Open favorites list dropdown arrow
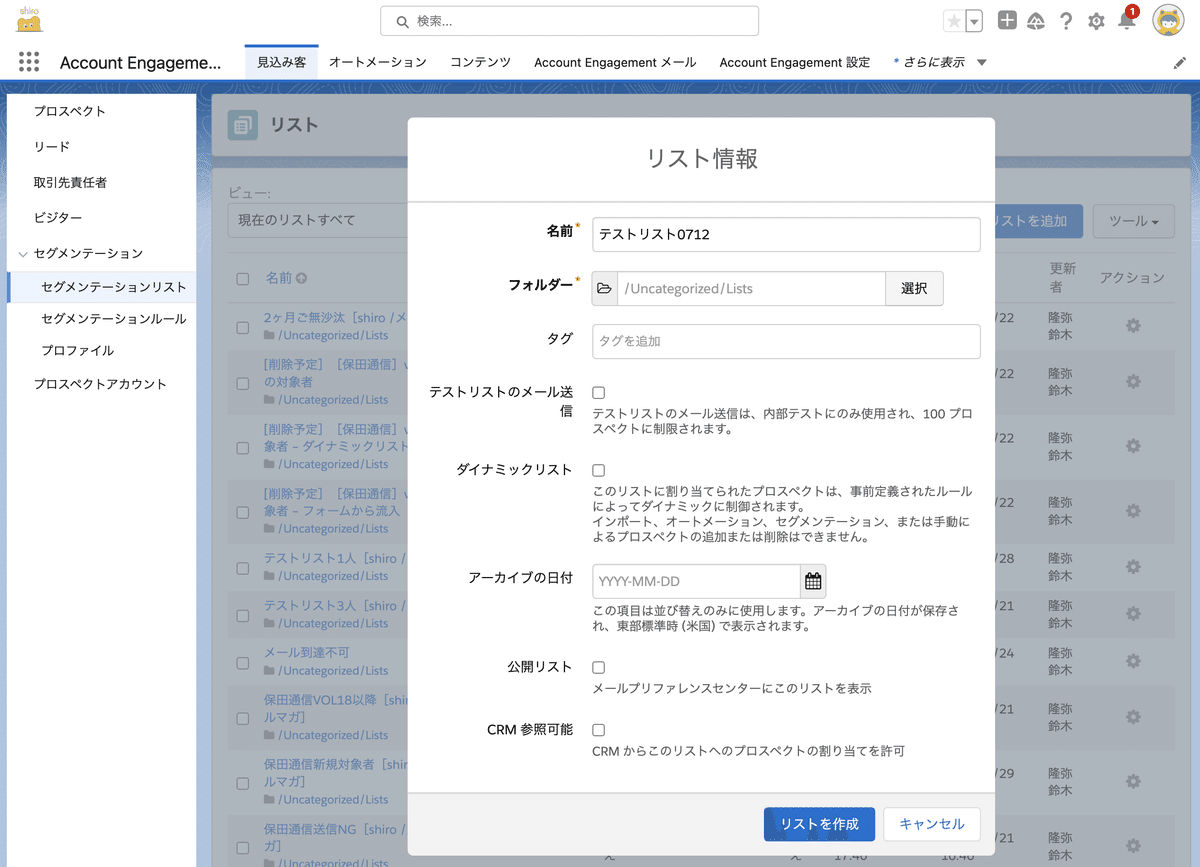 (974, 21)
